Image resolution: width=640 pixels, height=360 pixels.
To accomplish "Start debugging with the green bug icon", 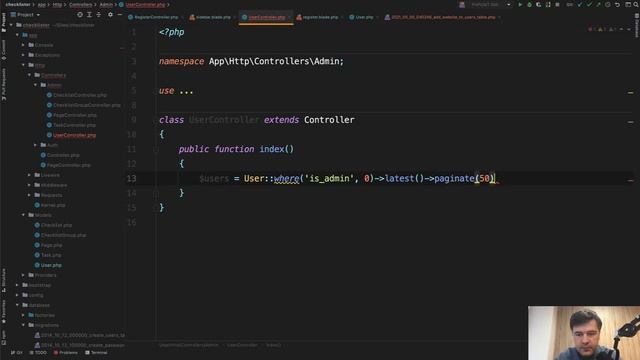I will pos(529,5).
